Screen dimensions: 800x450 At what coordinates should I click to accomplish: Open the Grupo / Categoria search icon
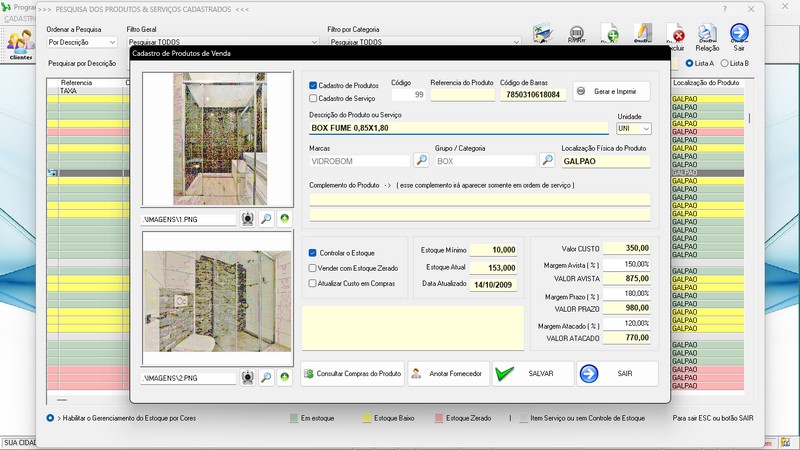click(546, 160)
